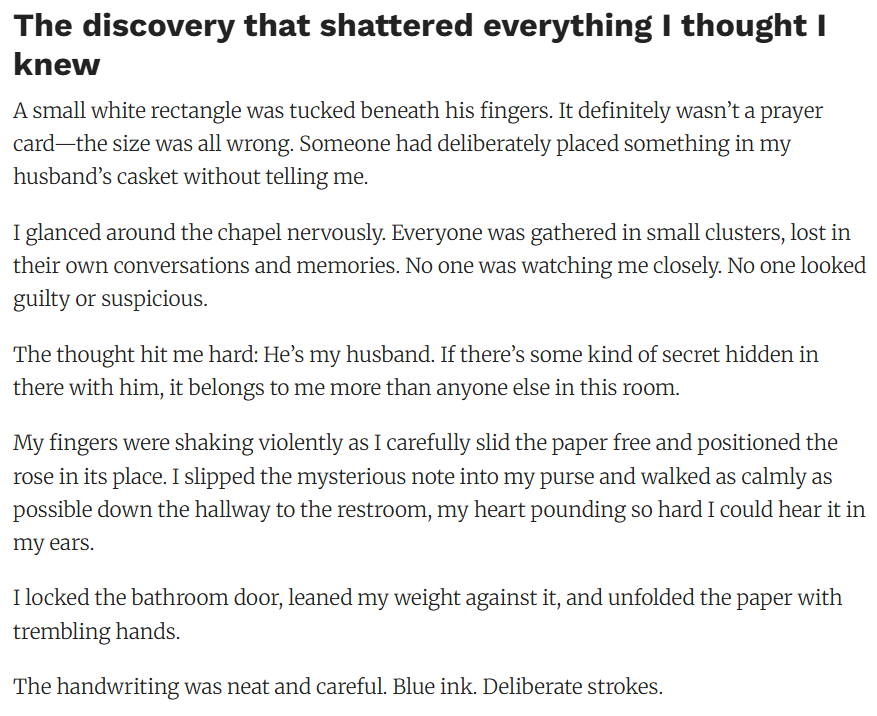Click the sentence "I glanced around the chapel nervously"
The image size is (877, 716).
(198, 234)
